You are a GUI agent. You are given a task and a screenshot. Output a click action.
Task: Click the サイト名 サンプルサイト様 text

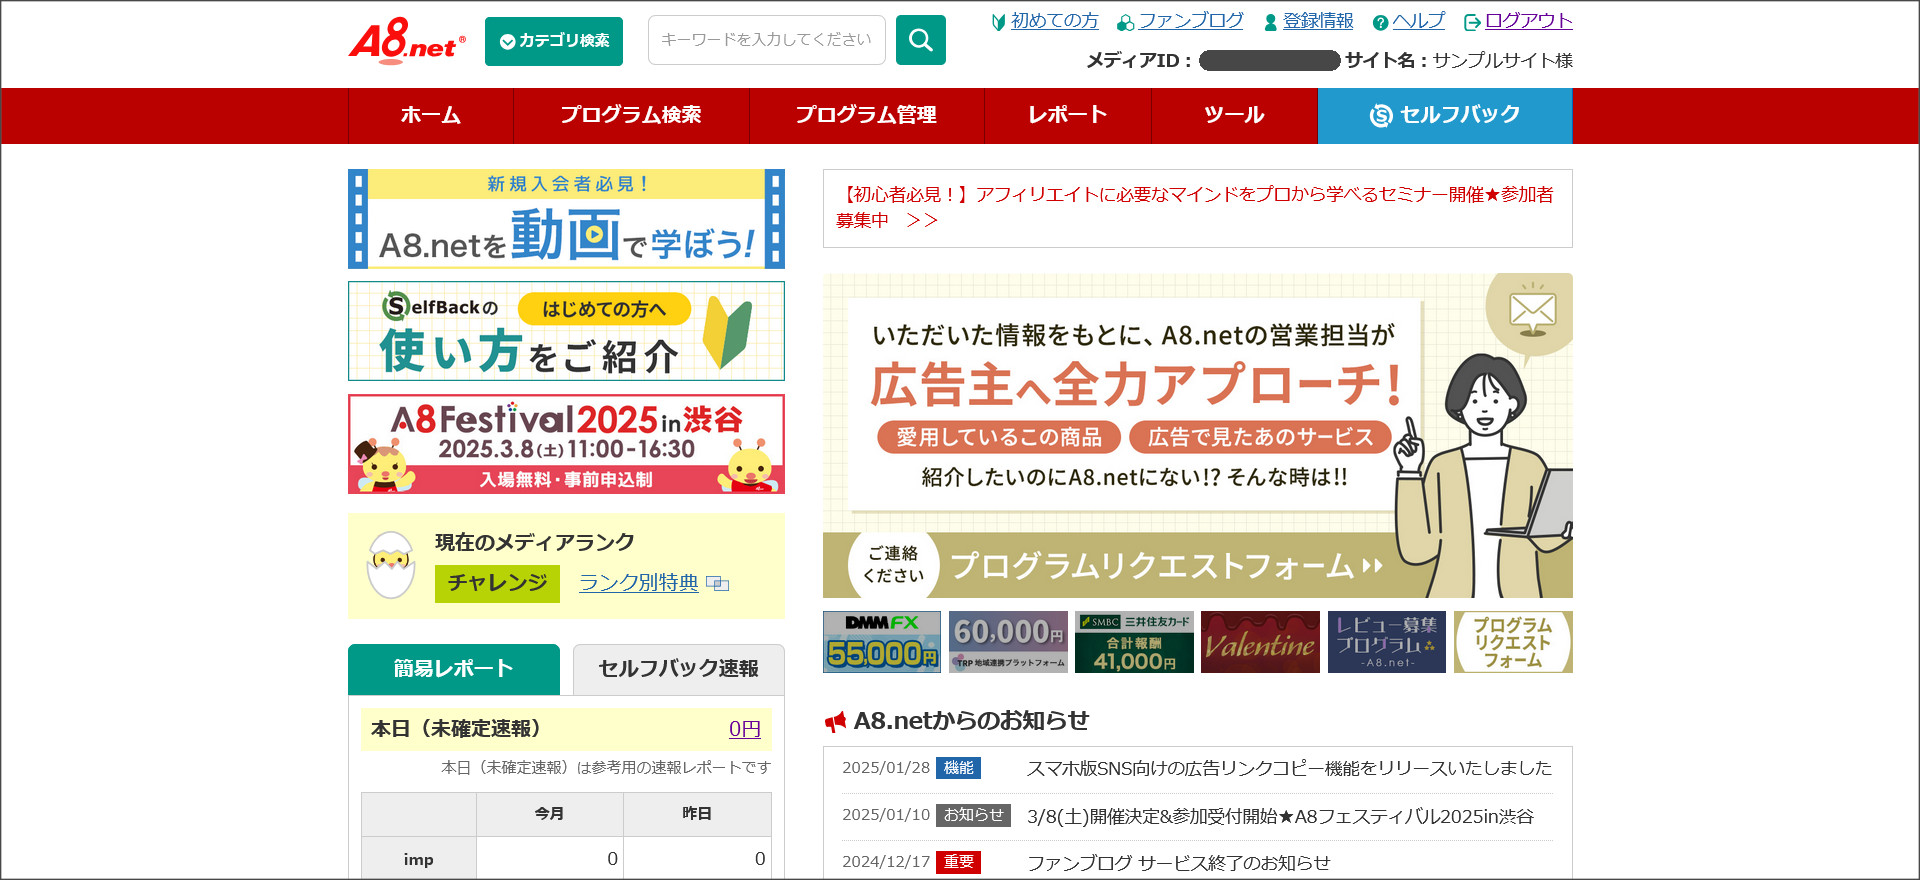(x=1459, y=60)
